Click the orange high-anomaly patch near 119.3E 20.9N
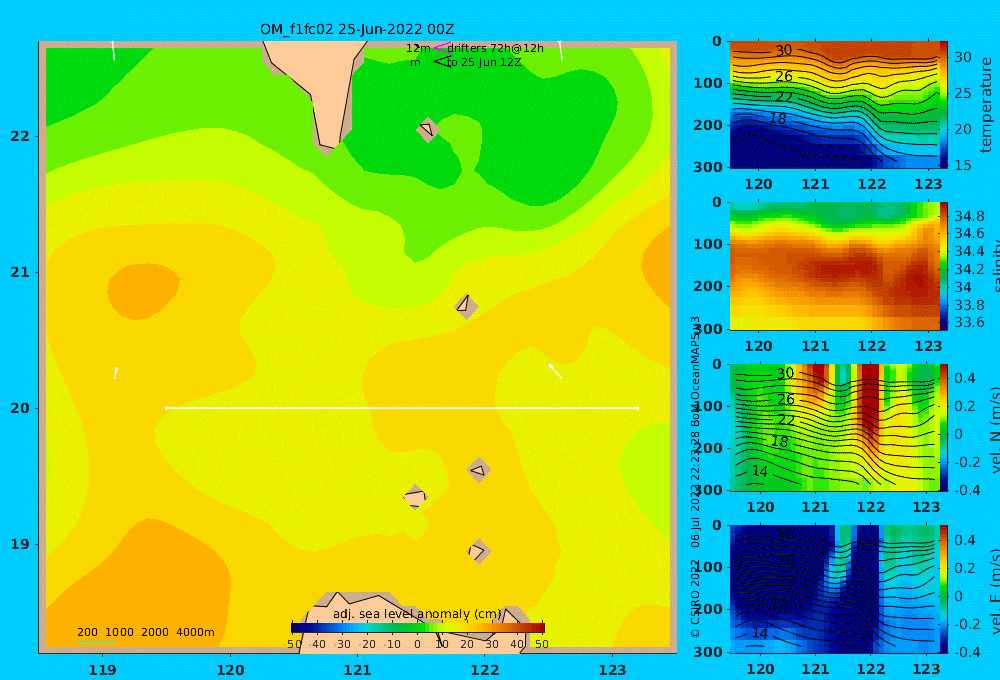 pos(143,291)
